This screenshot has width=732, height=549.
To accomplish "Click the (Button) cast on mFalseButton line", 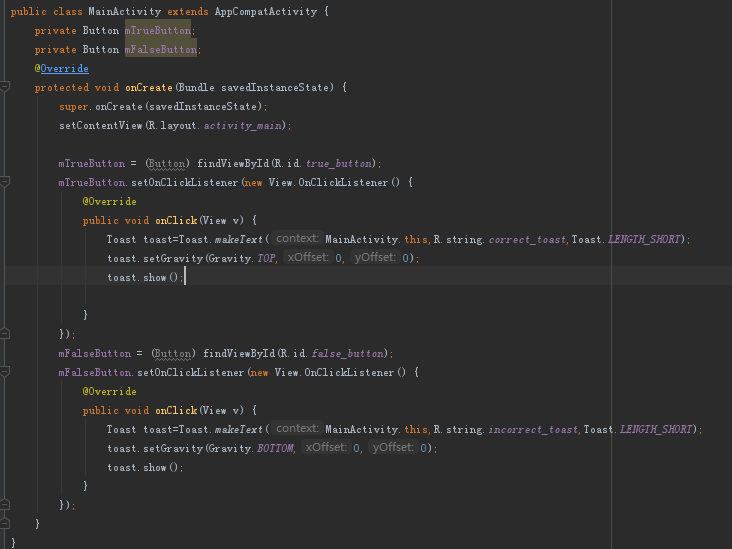I will (x=173, y=354).
